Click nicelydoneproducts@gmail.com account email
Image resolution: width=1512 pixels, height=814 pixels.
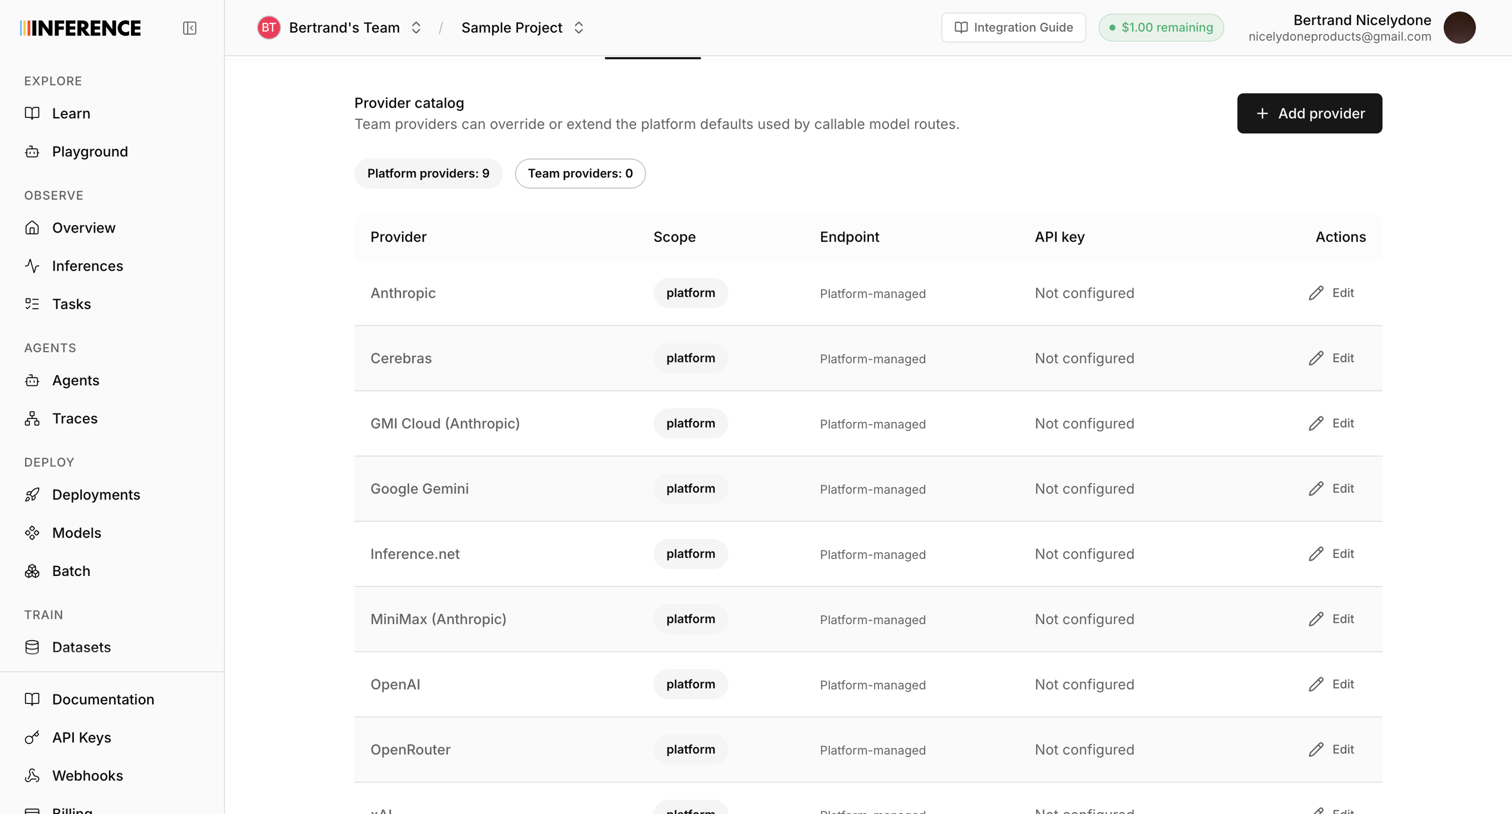click(1339, 37)
